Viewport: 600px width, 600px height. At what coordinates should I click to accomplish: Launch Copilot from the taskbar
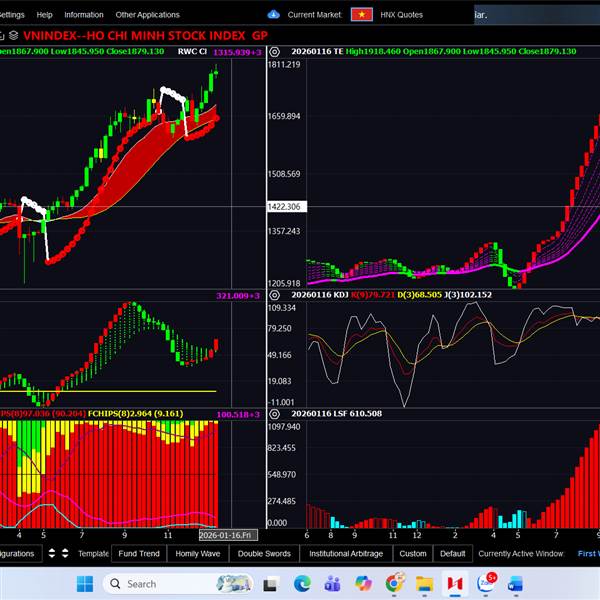coord(364,583)
